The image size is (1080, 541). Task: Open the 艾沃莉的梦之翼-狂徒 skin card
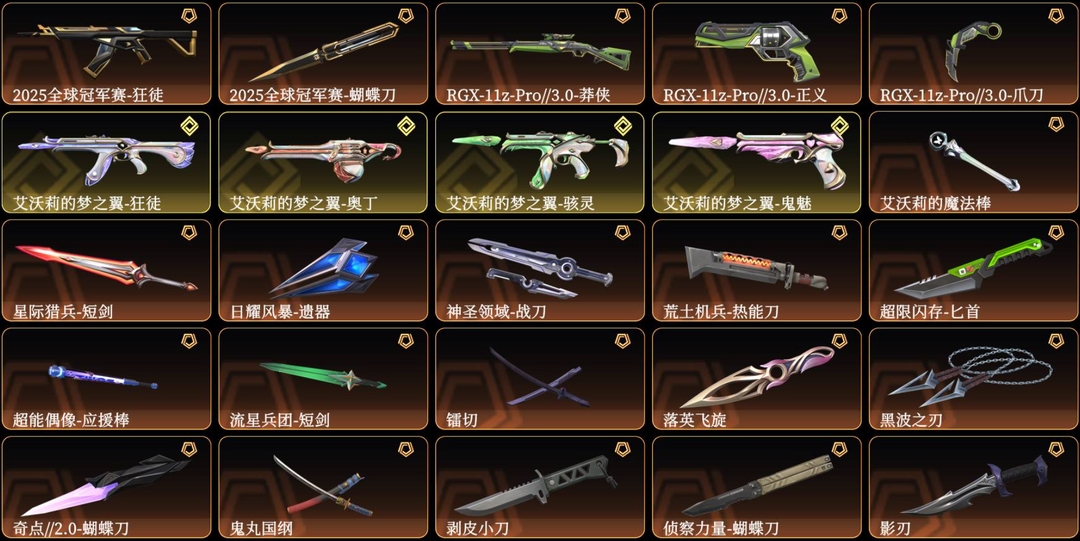(107, 163)
